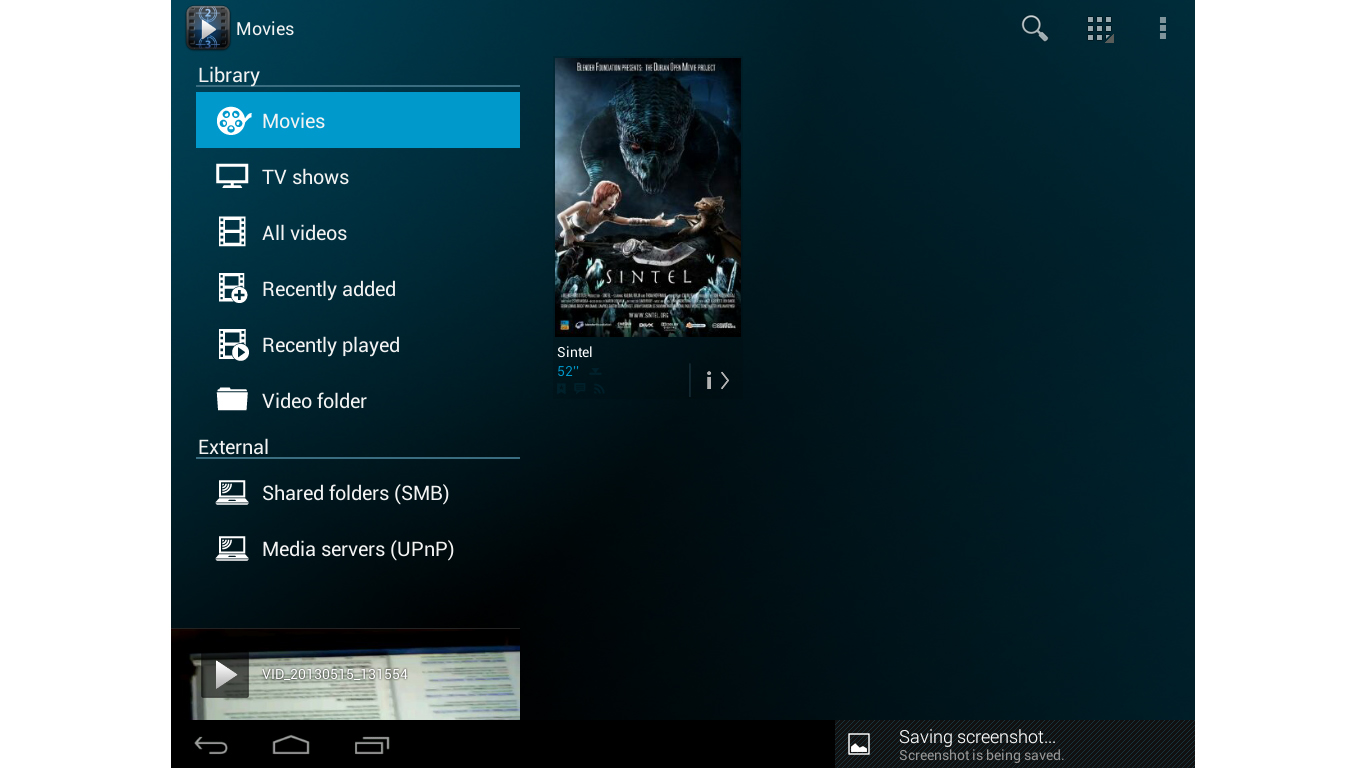
Task: Click the Recently played filmstrip icon
Action: [x=233, y=345]
